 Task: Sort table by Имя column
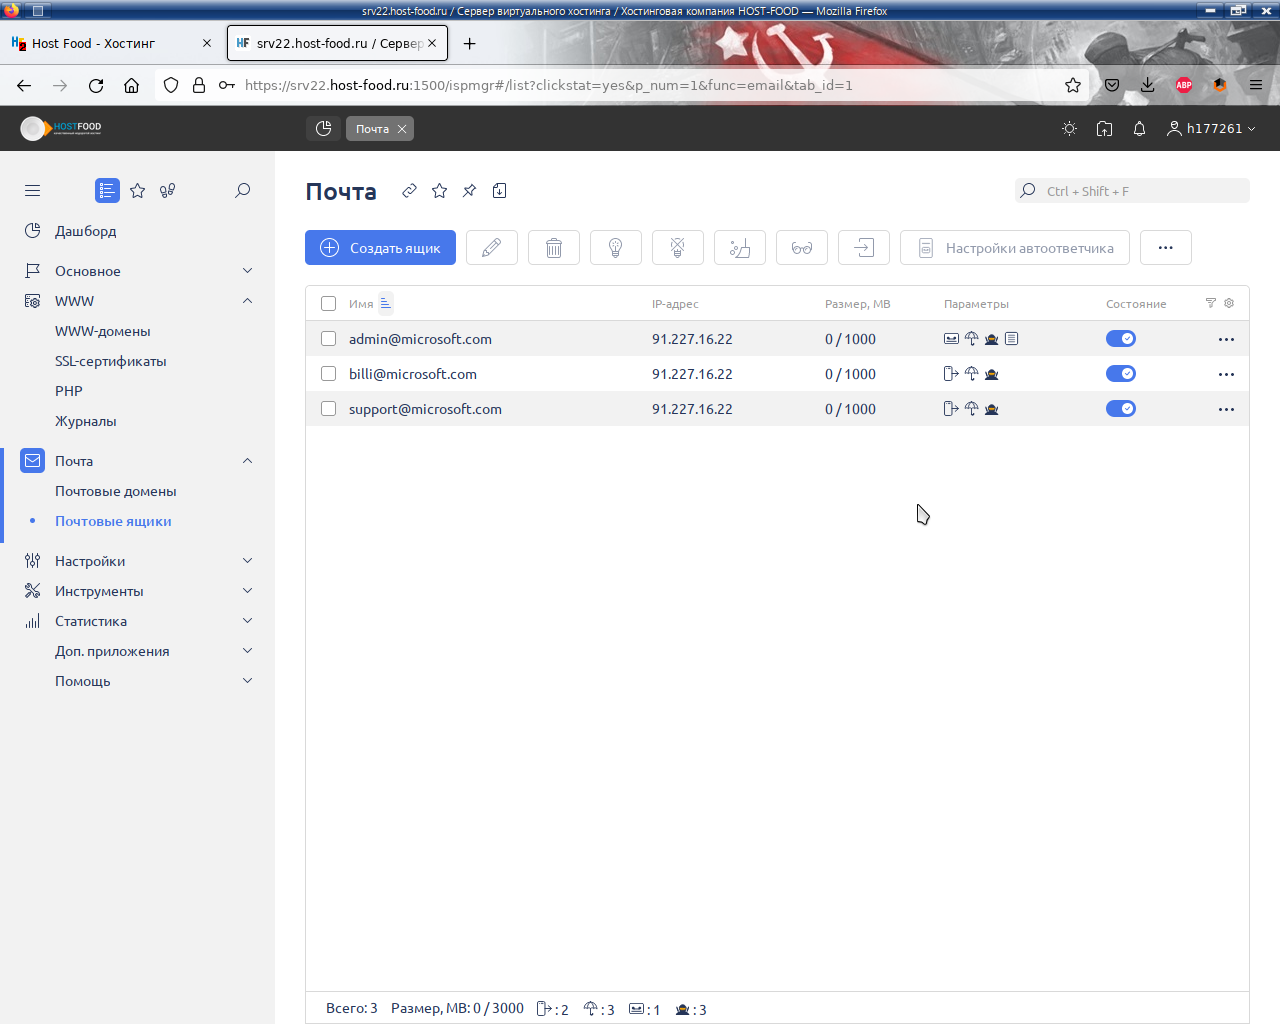tap(361, 304)
